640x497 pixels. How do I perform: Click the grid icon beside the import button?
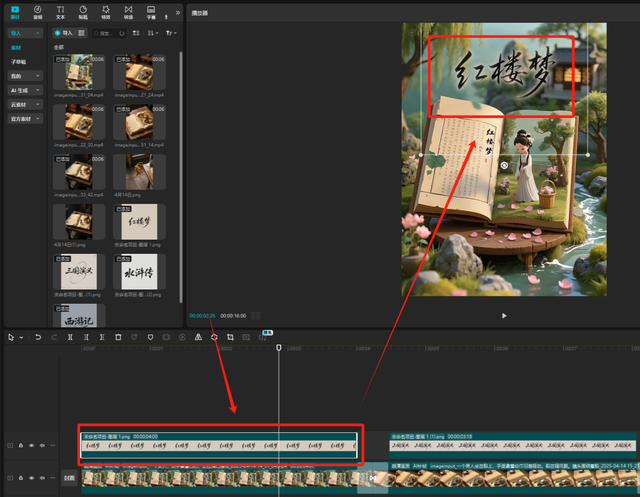[81, 33]
